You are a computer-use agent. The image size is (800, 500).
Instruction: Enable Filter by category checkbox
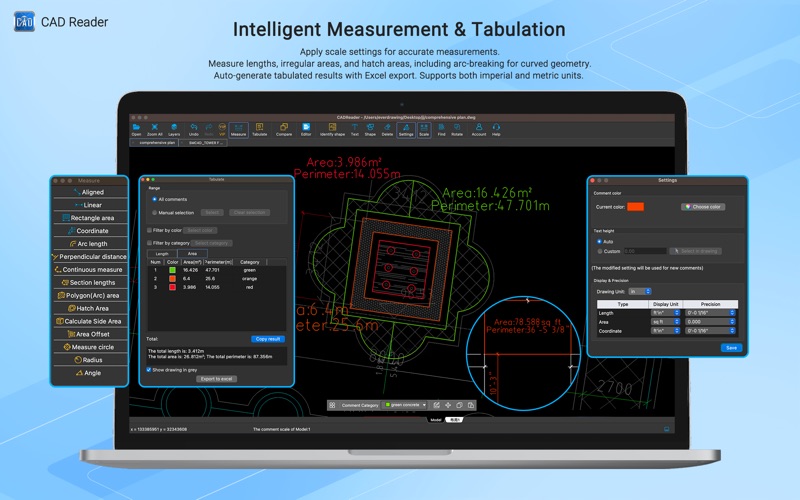149,243
